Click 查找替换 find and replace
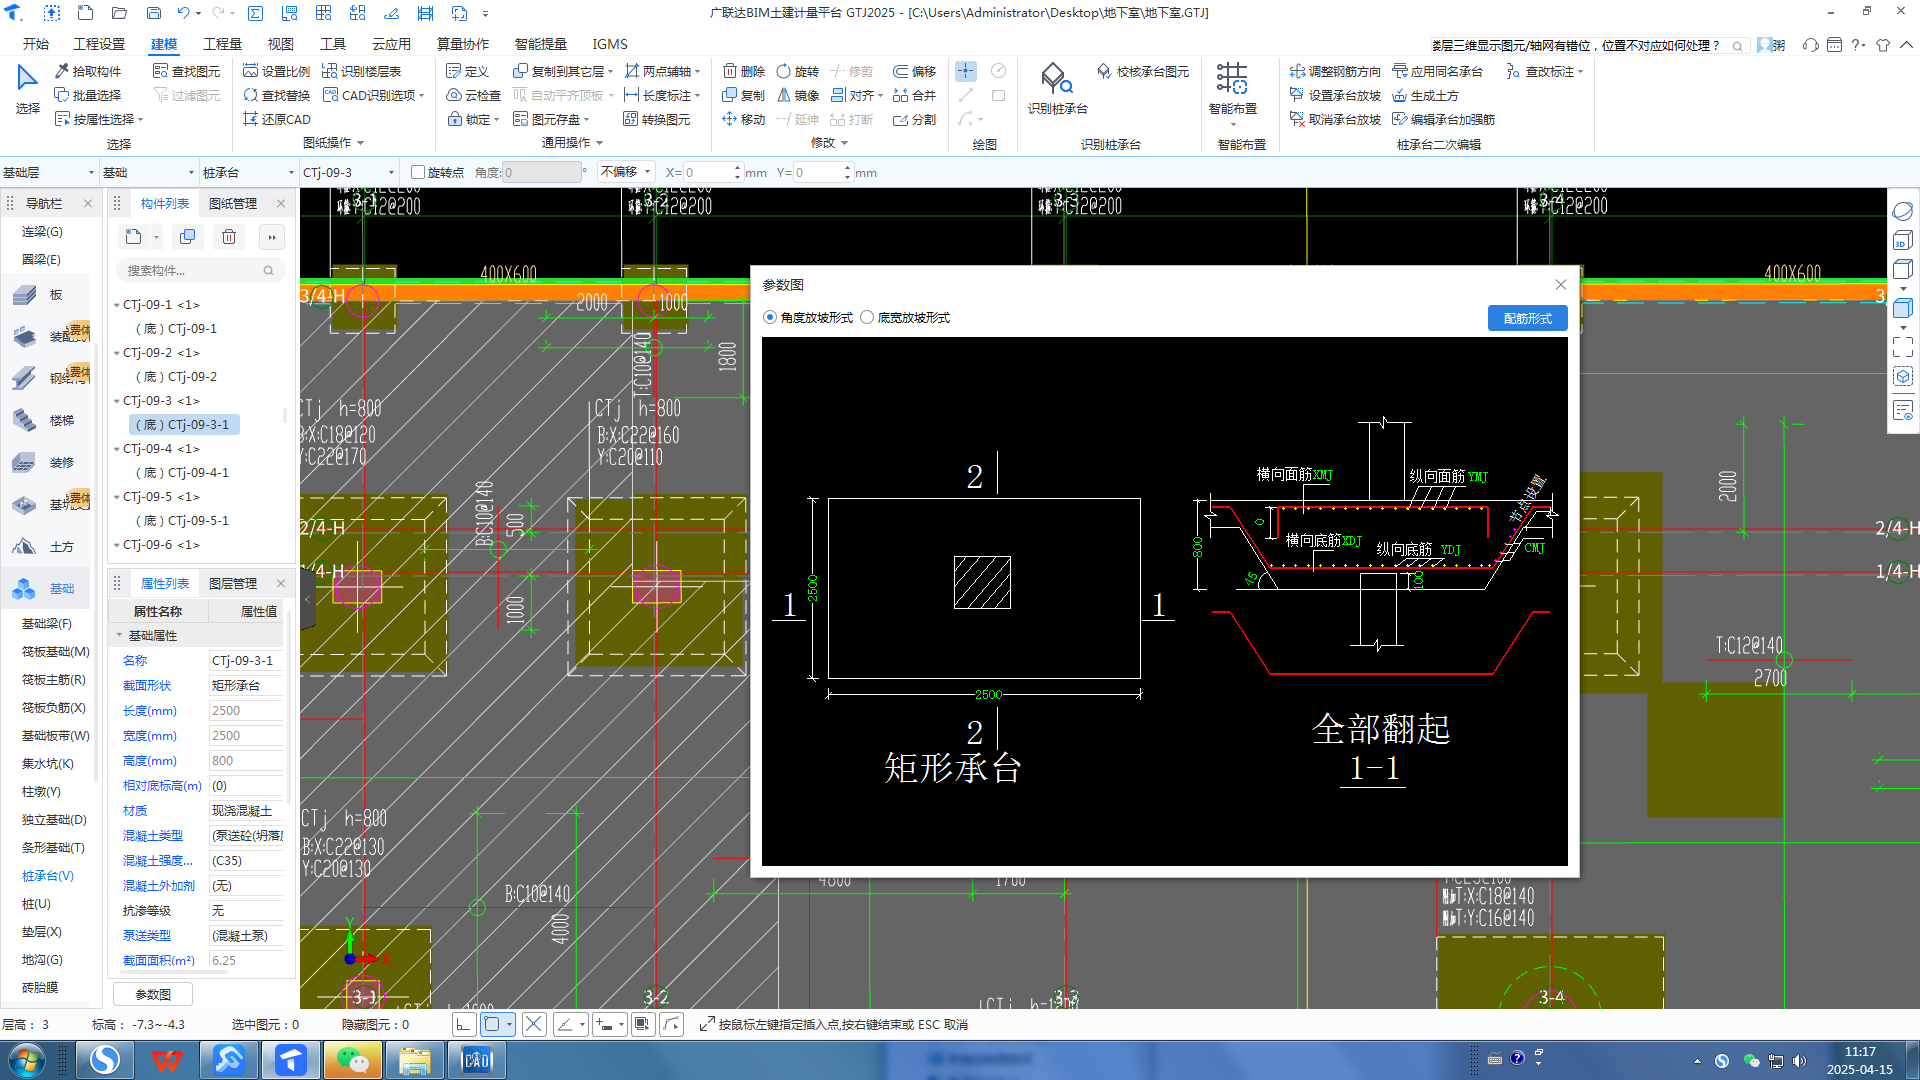This screenshot has height=1080, width=1920. (277, 95)
